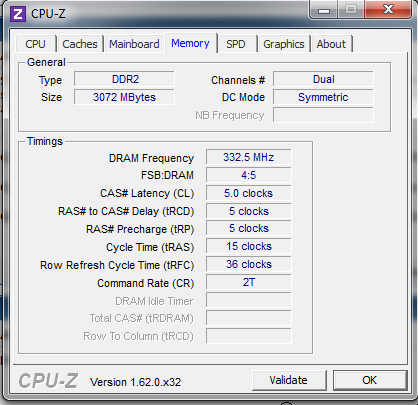The width and height of the screenshot is (418, 405).
Task: Click the tRCD 5 clocks value
Action: click(x=249, y=211)
